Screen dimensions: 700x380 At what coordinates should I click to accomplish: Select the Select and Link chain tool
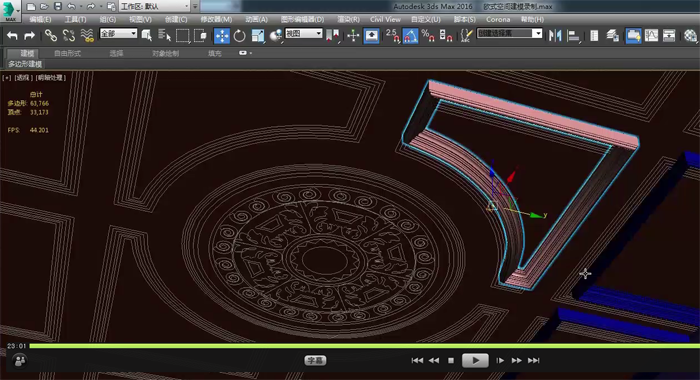50,35
